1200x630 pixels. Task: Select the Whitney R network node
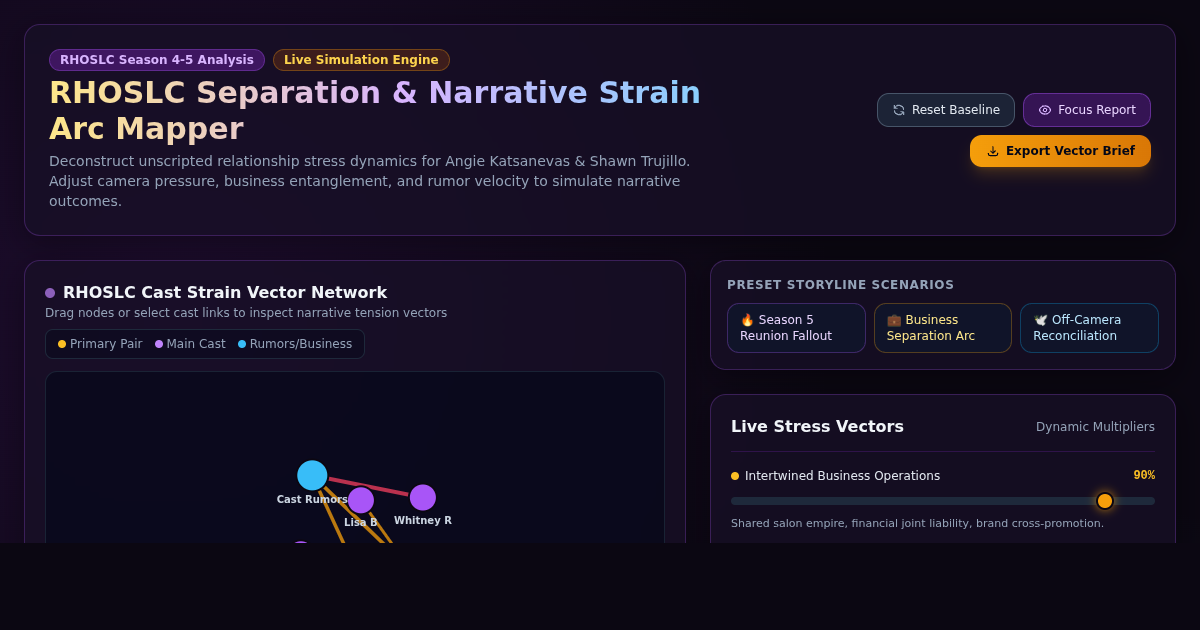coord(423,497)
